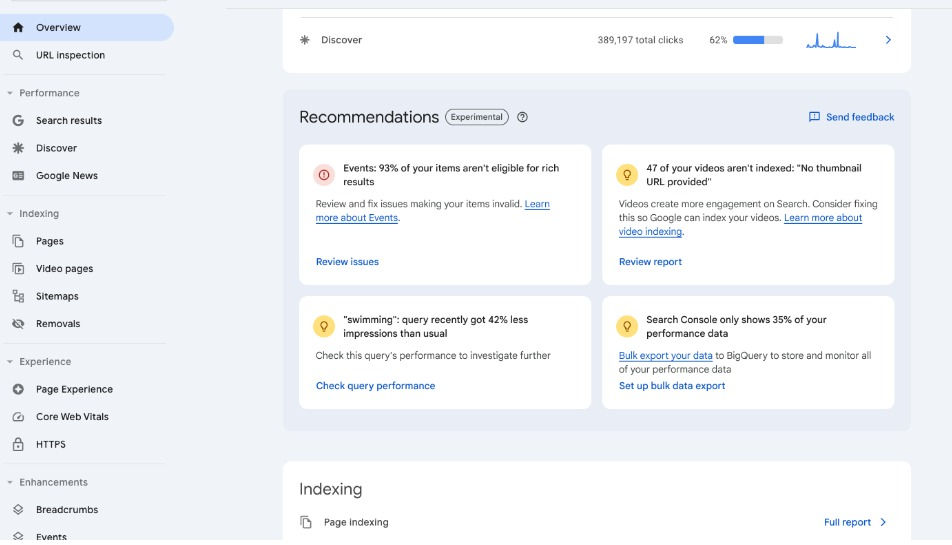952x545 pixels.
Task: Click the Discover clicks sparkline chart
Action: tap(831, 40)
